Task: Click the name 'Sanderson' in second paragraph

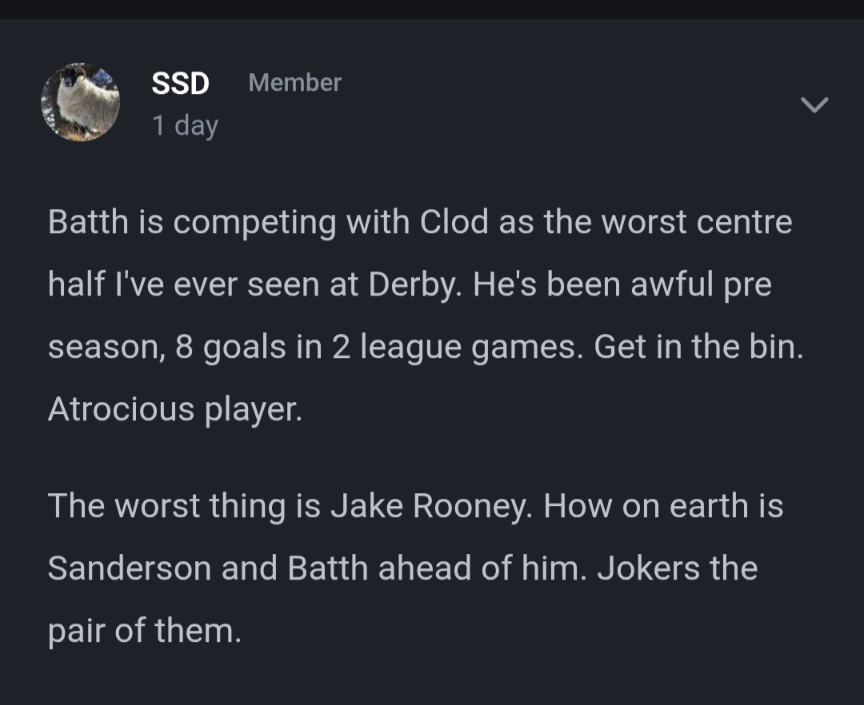Action: pos(129,568)
